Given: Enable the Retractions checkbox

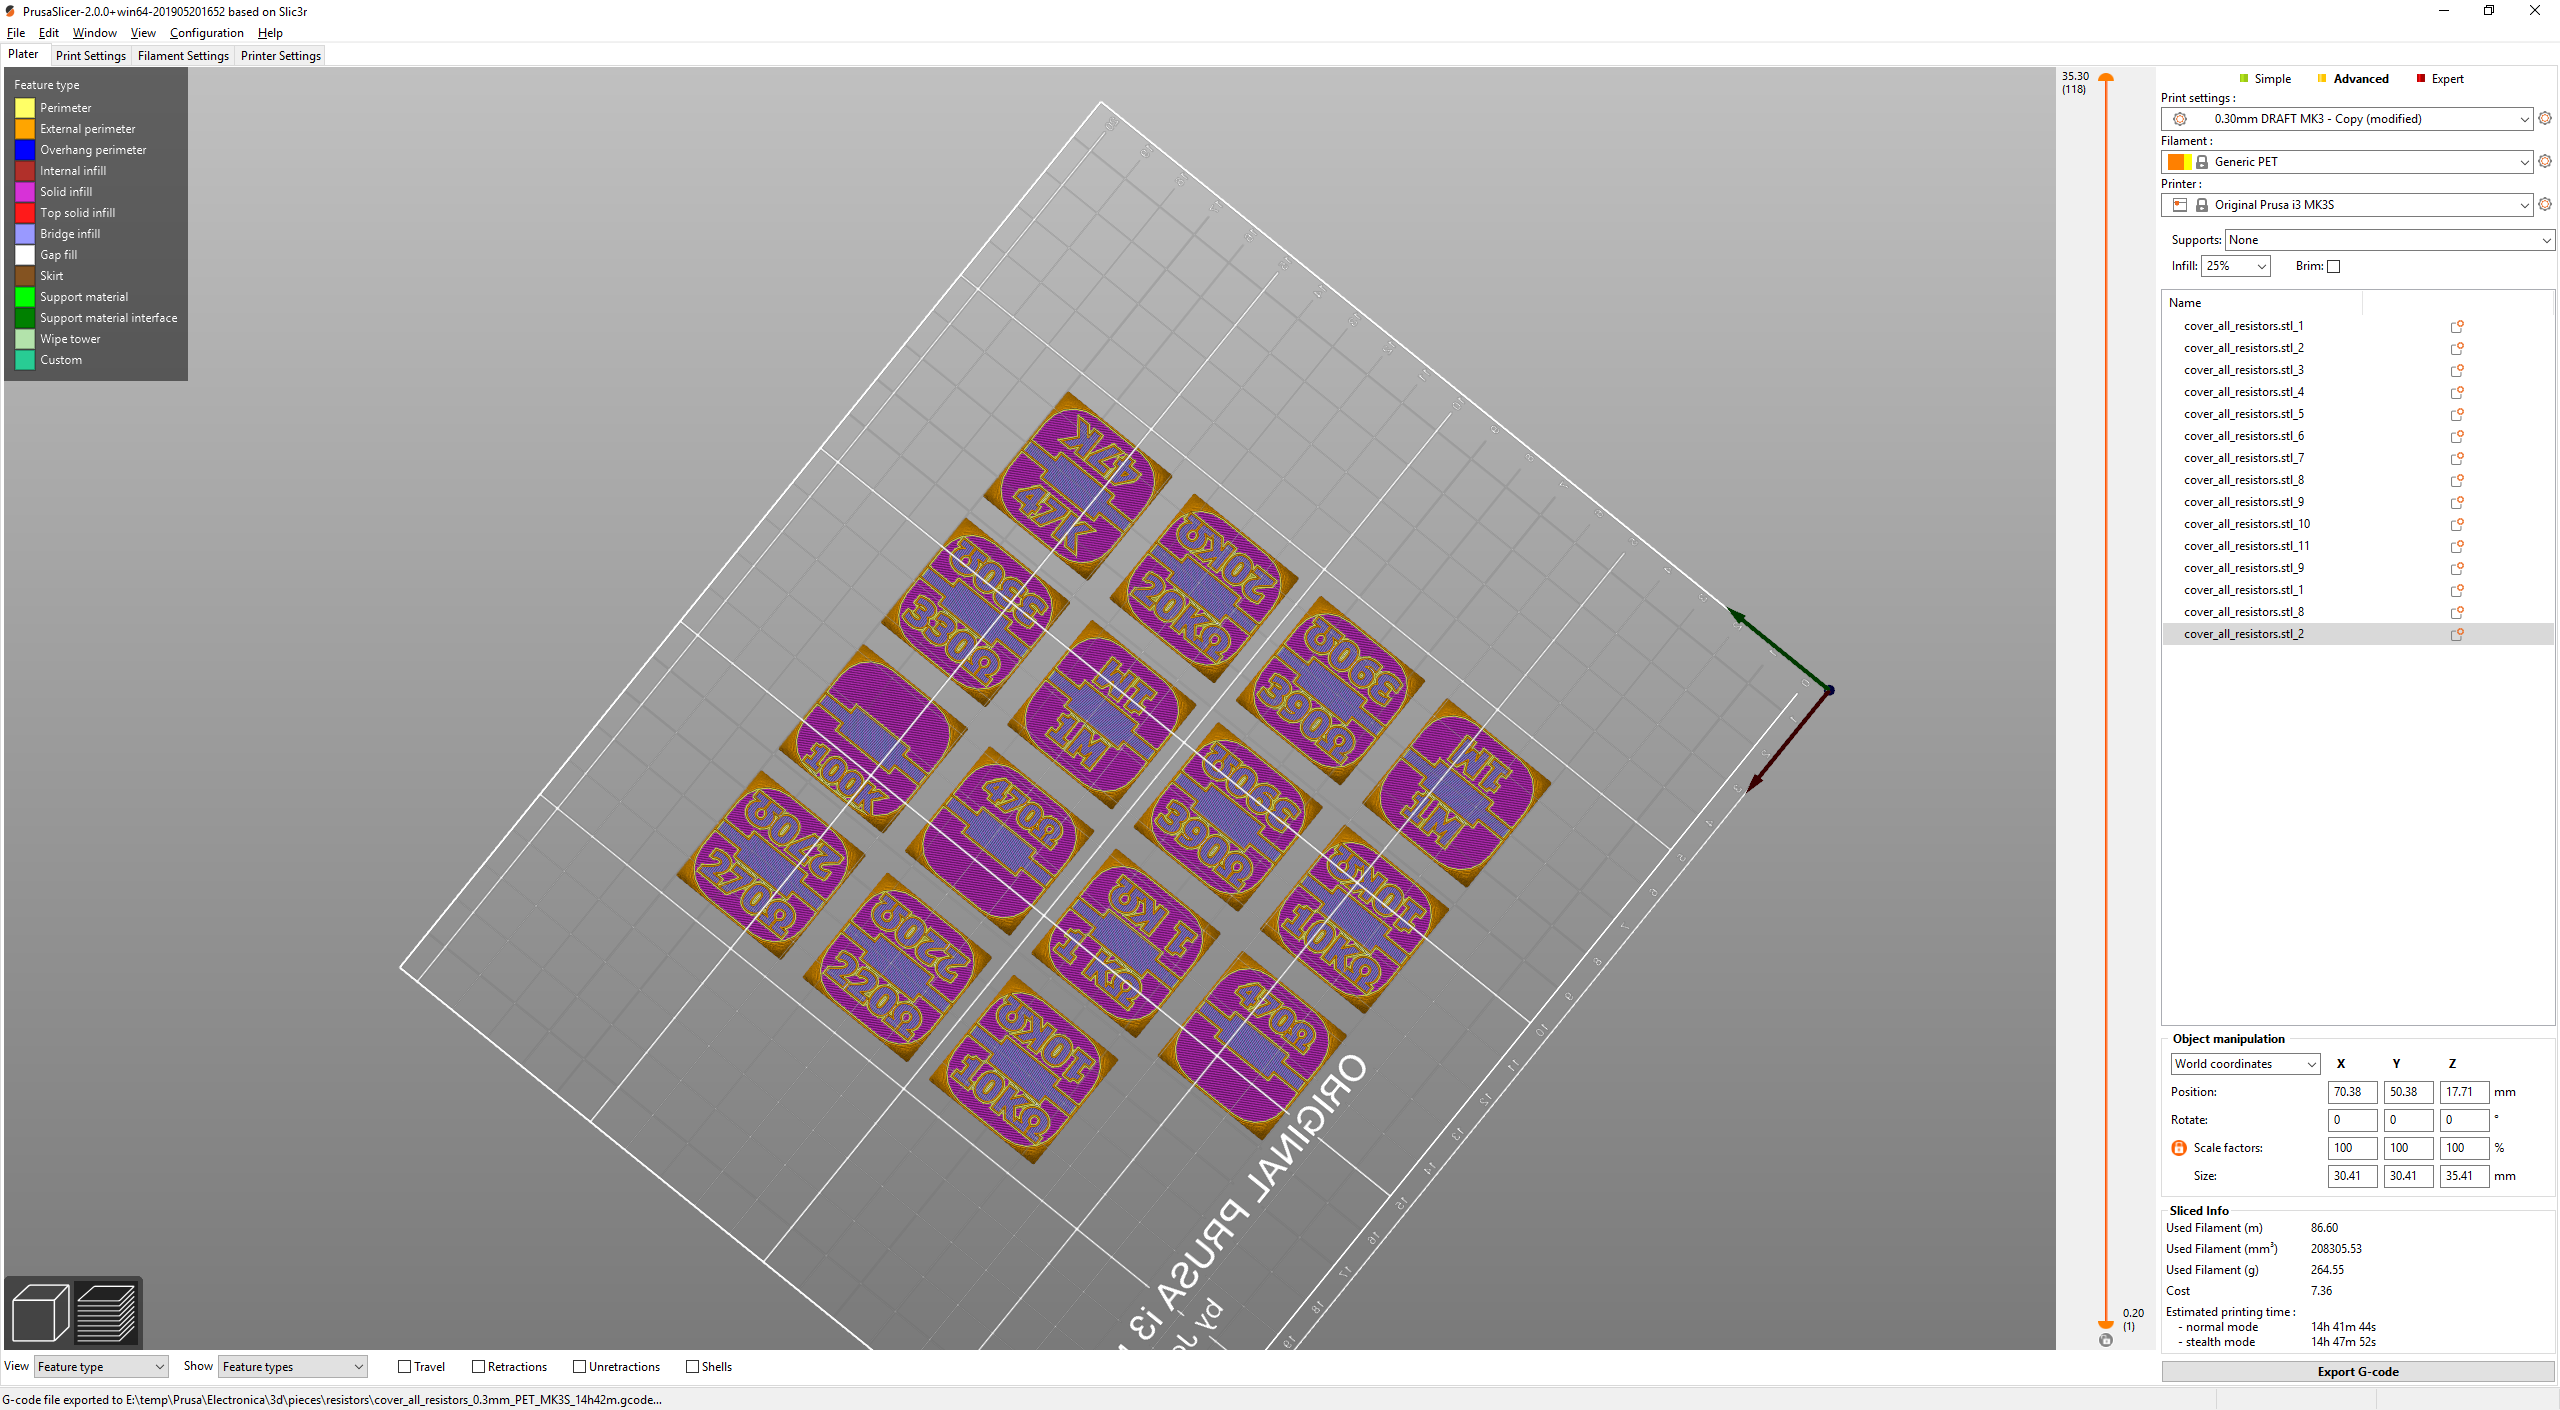Looking at the screenshot, I should (479, 1367).
